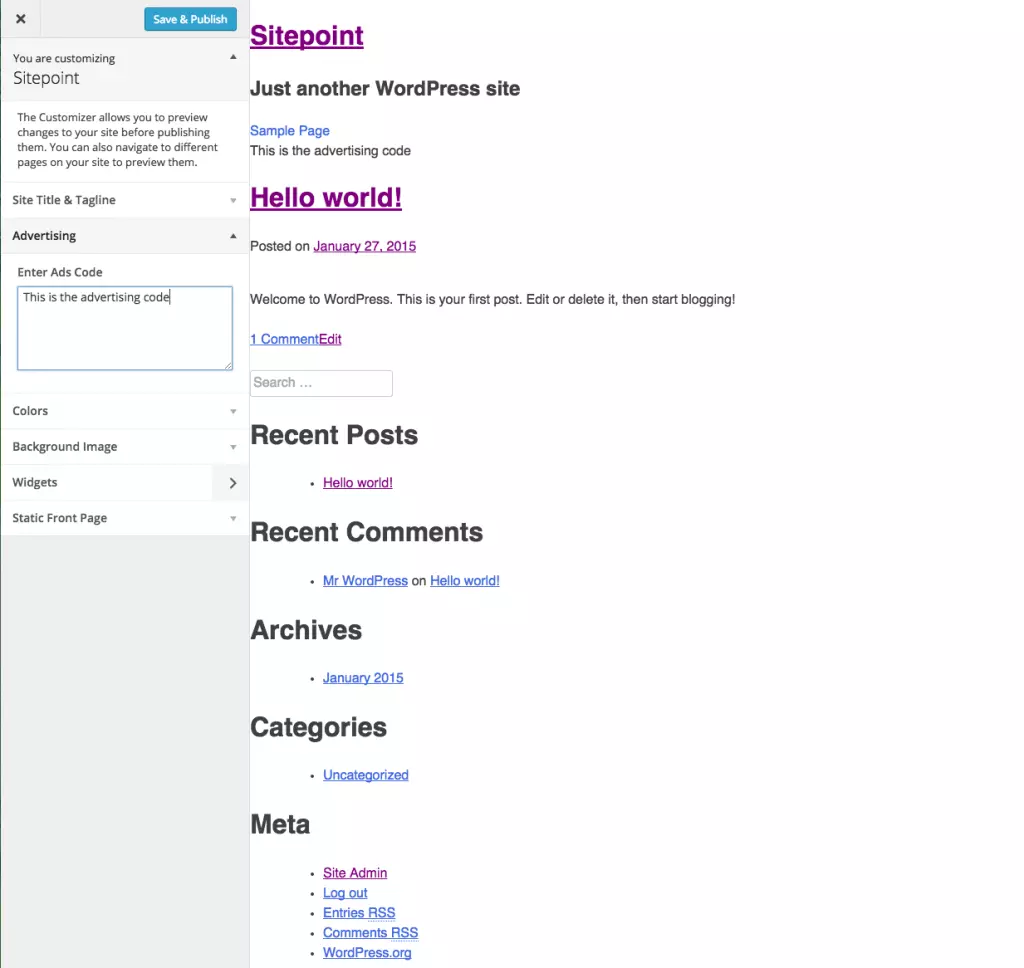This screenshot has height=968, width=1024.
Task: Collapse the customizing header with the arrow icon
Action: tap(232, 58)
